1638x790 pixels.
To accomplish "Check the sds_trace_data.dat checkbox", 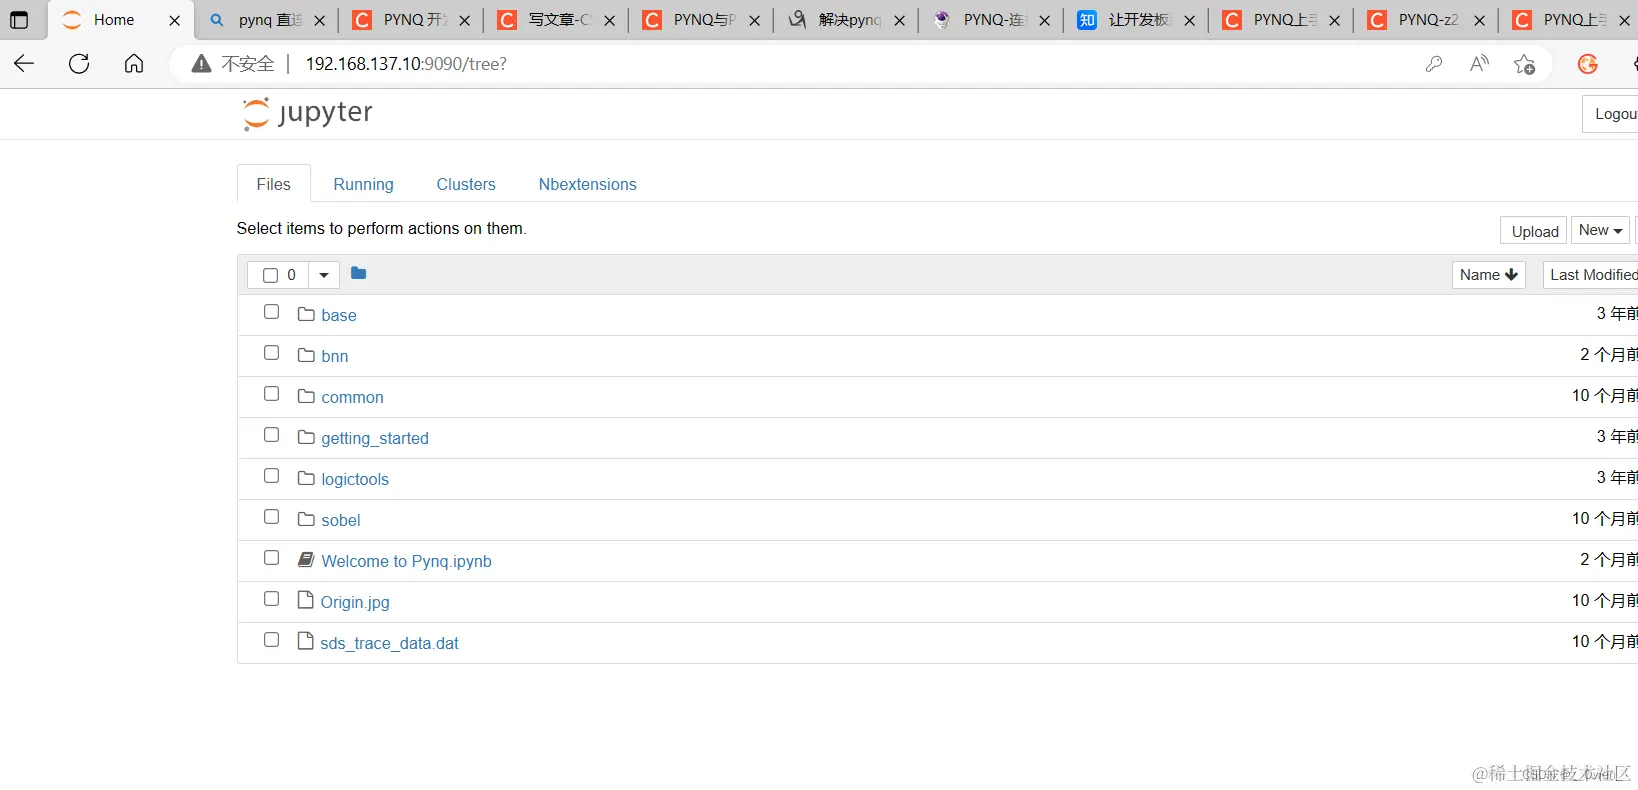I will tap(271, 640).
